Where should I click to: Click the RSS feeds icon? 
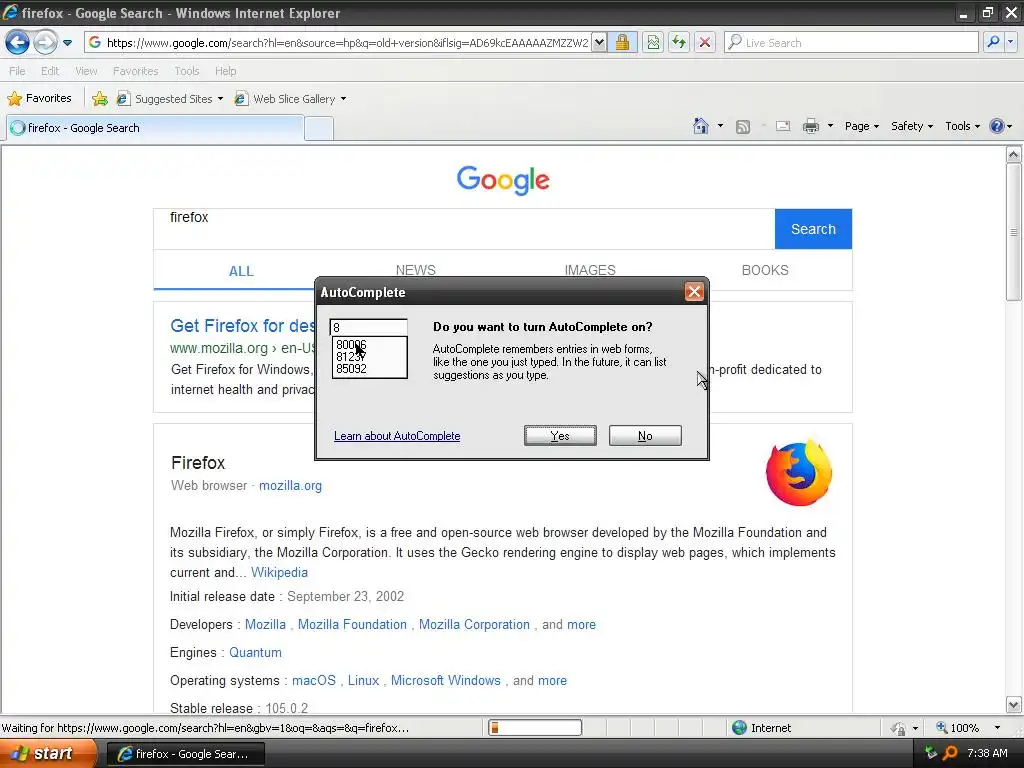743,127
